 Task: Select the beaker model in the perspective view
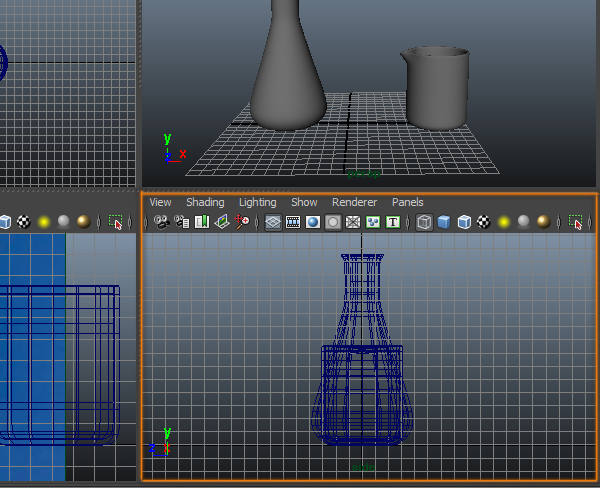point(437,90)
